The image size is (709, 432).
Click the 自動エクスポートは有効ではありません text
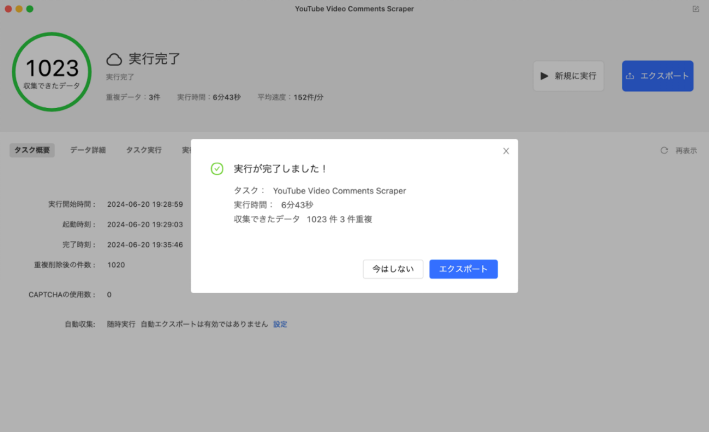point(204,324)
